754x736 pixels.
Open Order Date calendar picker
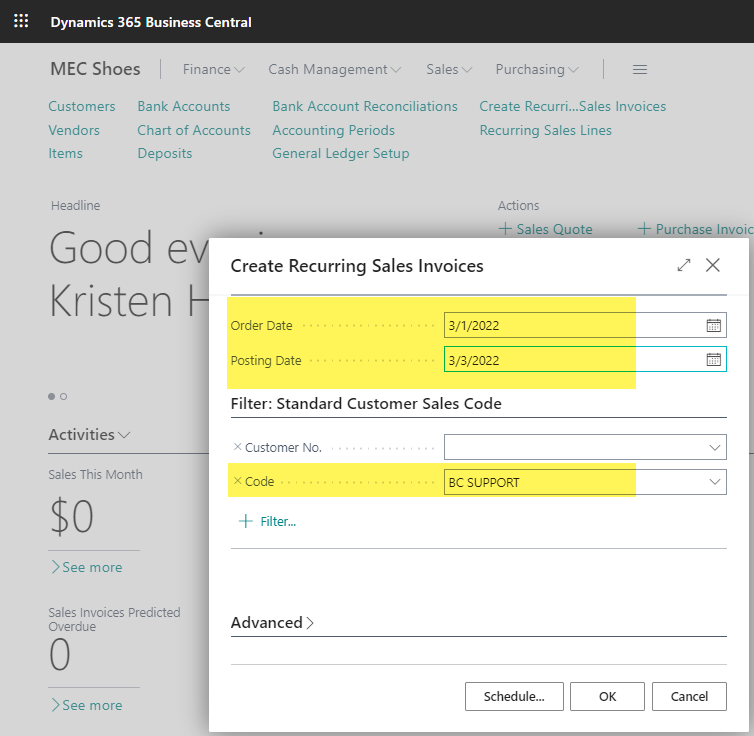[713, 325]
